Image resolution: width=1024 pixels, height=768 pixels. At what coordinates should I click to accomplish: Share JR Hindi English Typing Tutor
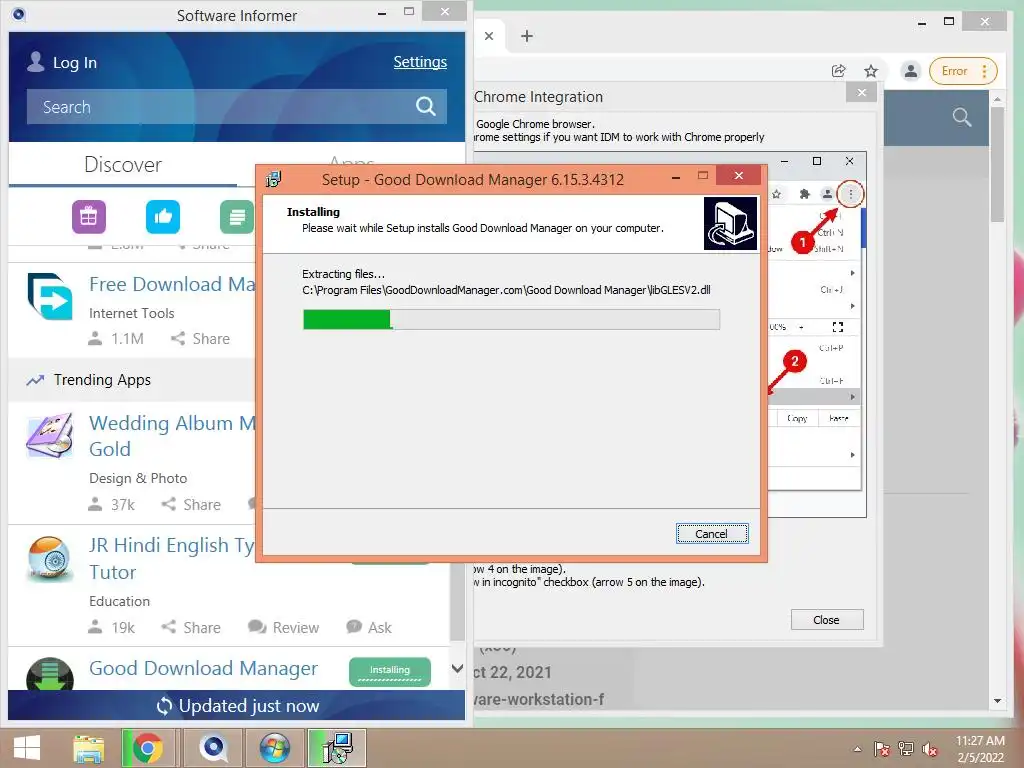click(x=191, y=628)
